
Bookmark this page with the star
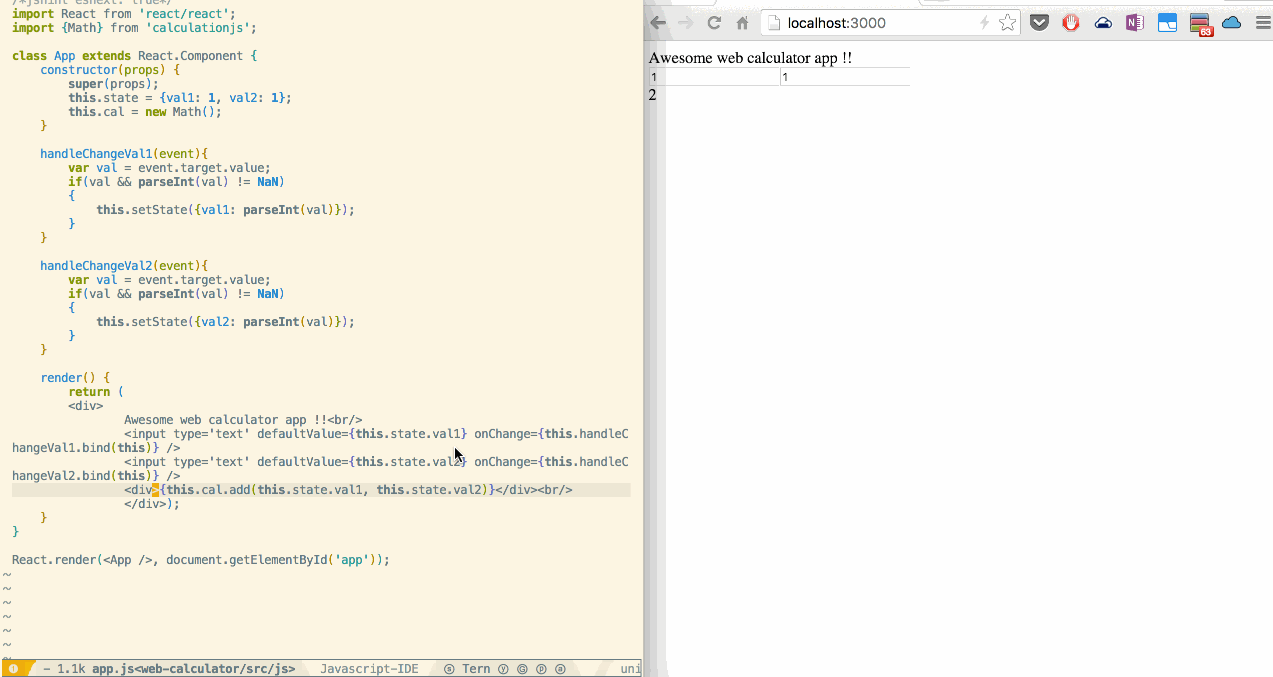coord(1007,23)
